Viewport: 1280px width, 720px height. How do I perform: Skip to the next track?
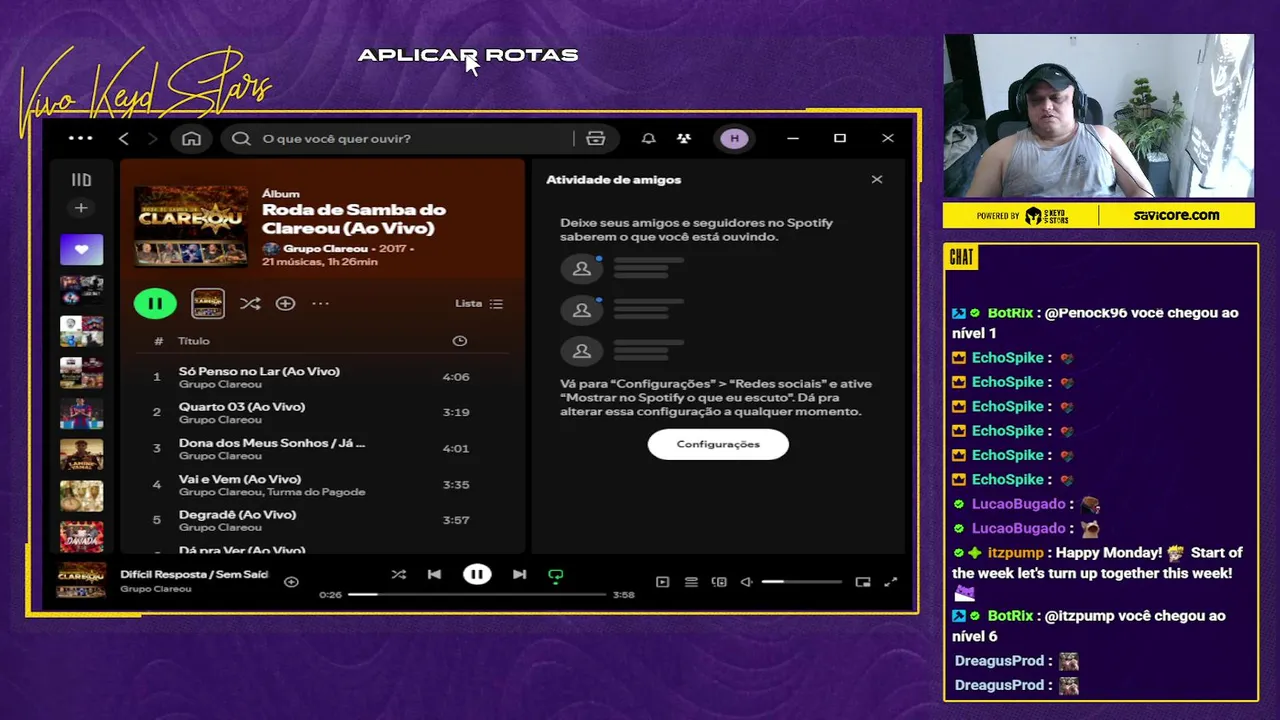point(519,574)
